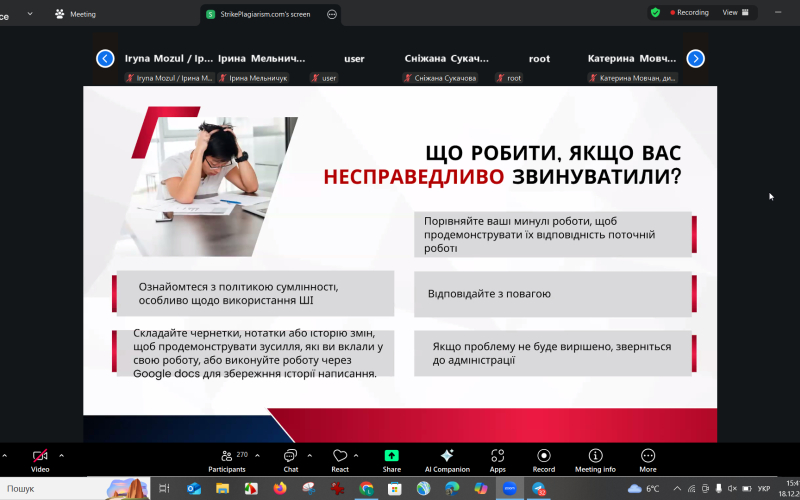This screenshot has width=800, height=500.
Task: Expand the caret next to Chat
Action: click(309, 454)
